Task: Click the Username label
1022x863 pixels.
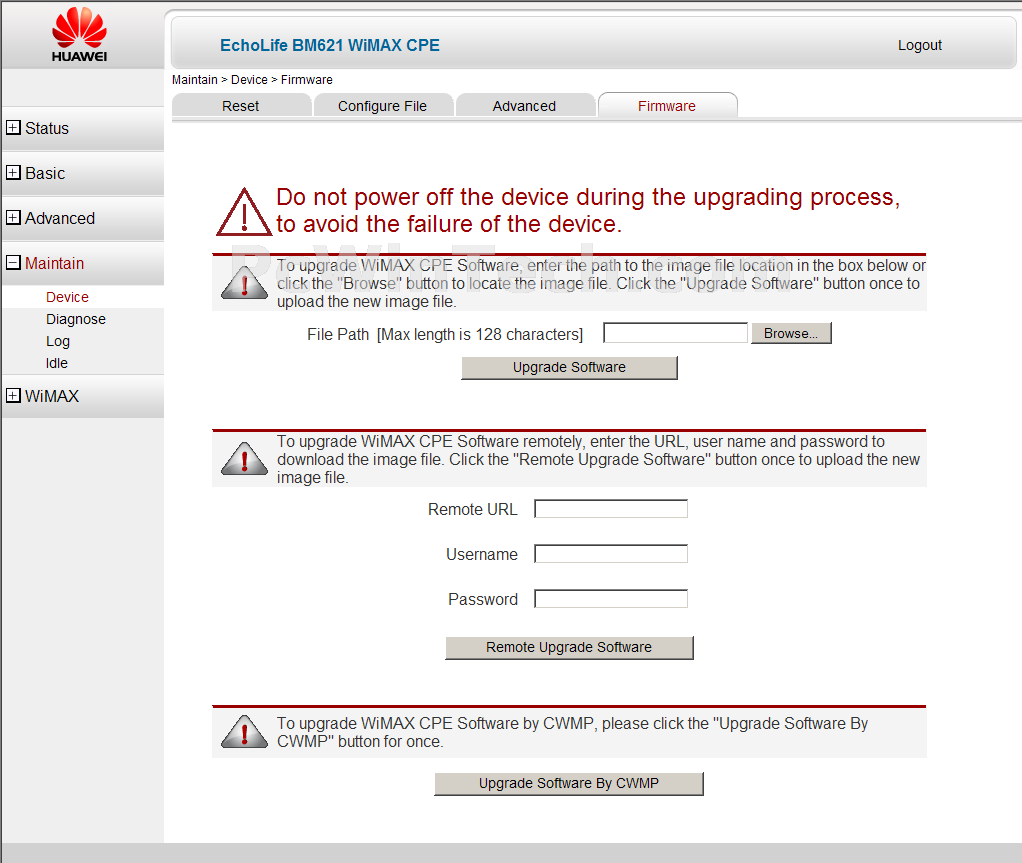Action: (482, 555)
